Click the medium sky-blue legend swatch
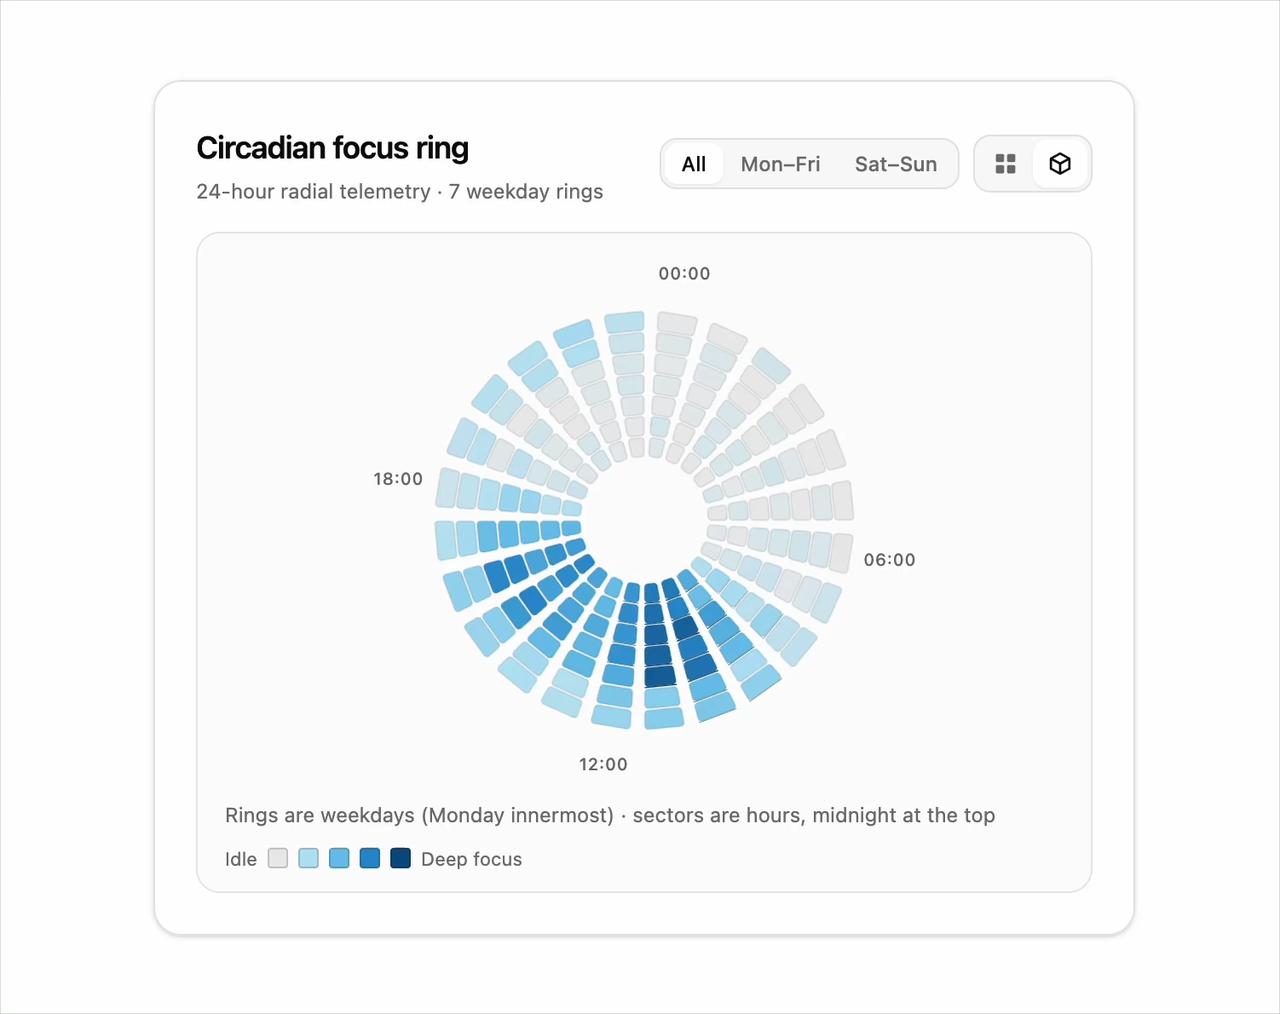The height and width of the screenshot is (1014, 1280). 339,858
